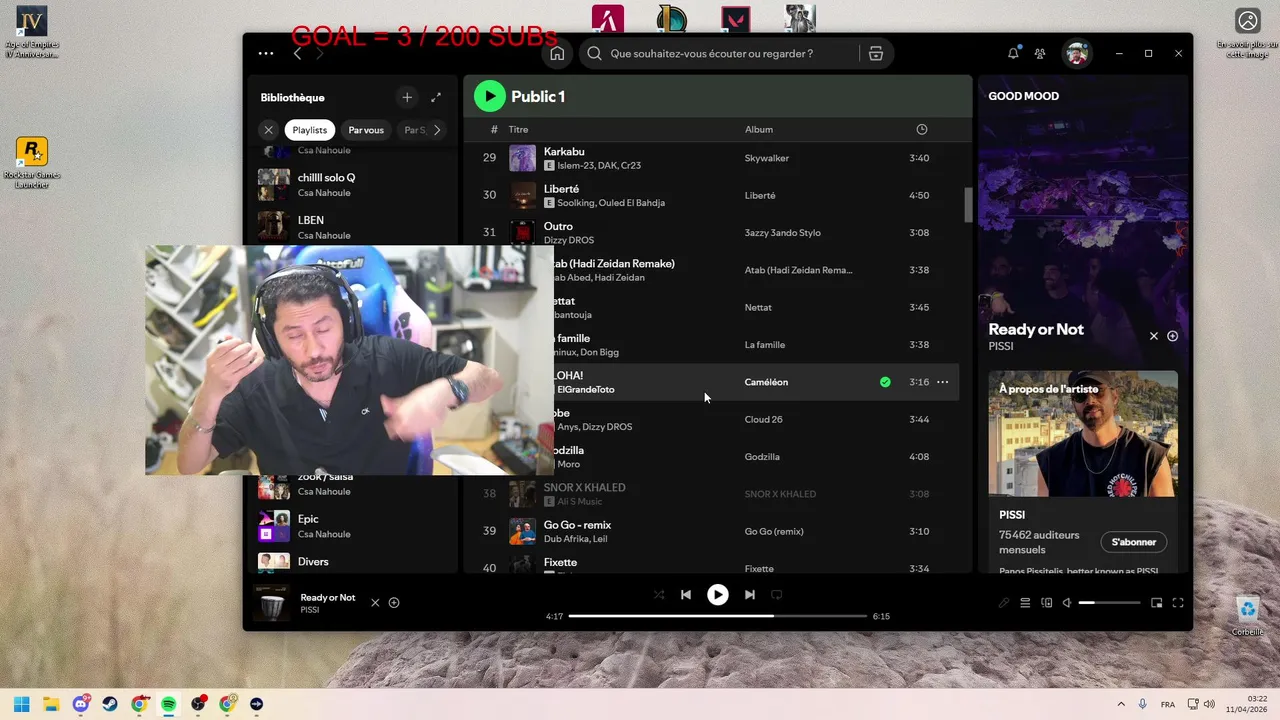Open the PISSI artist photo card
This screenshot has width=1280, height=720.
(x=1083, y=434)
